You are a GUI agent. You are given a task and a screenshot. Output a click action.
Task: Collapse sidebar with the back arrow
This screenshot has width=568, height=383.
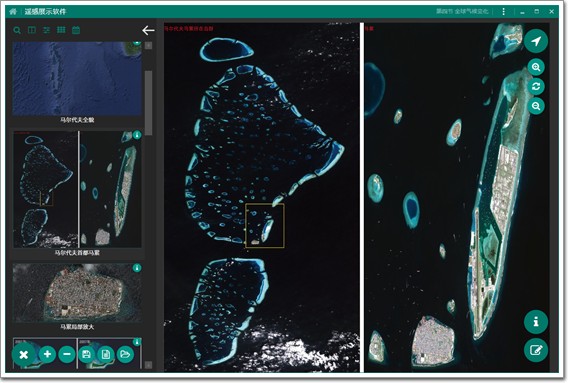(x=148, y=30)
